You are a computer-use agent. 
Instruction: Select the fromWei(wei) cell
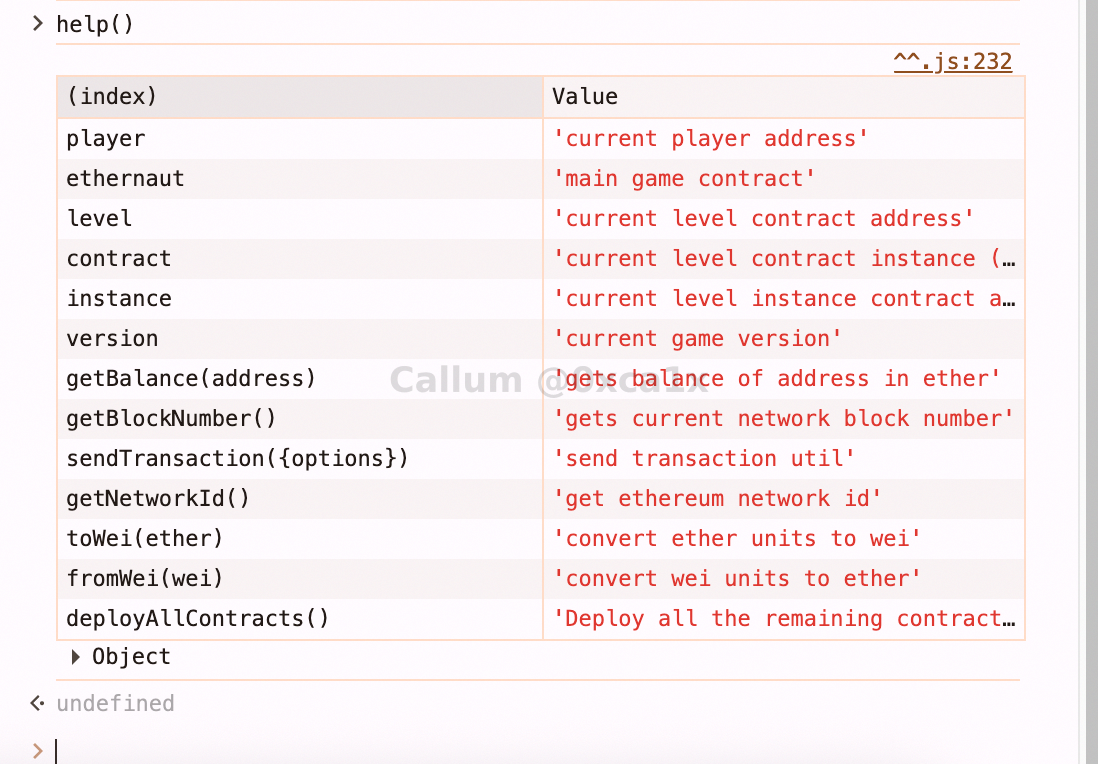pos(300,578)
